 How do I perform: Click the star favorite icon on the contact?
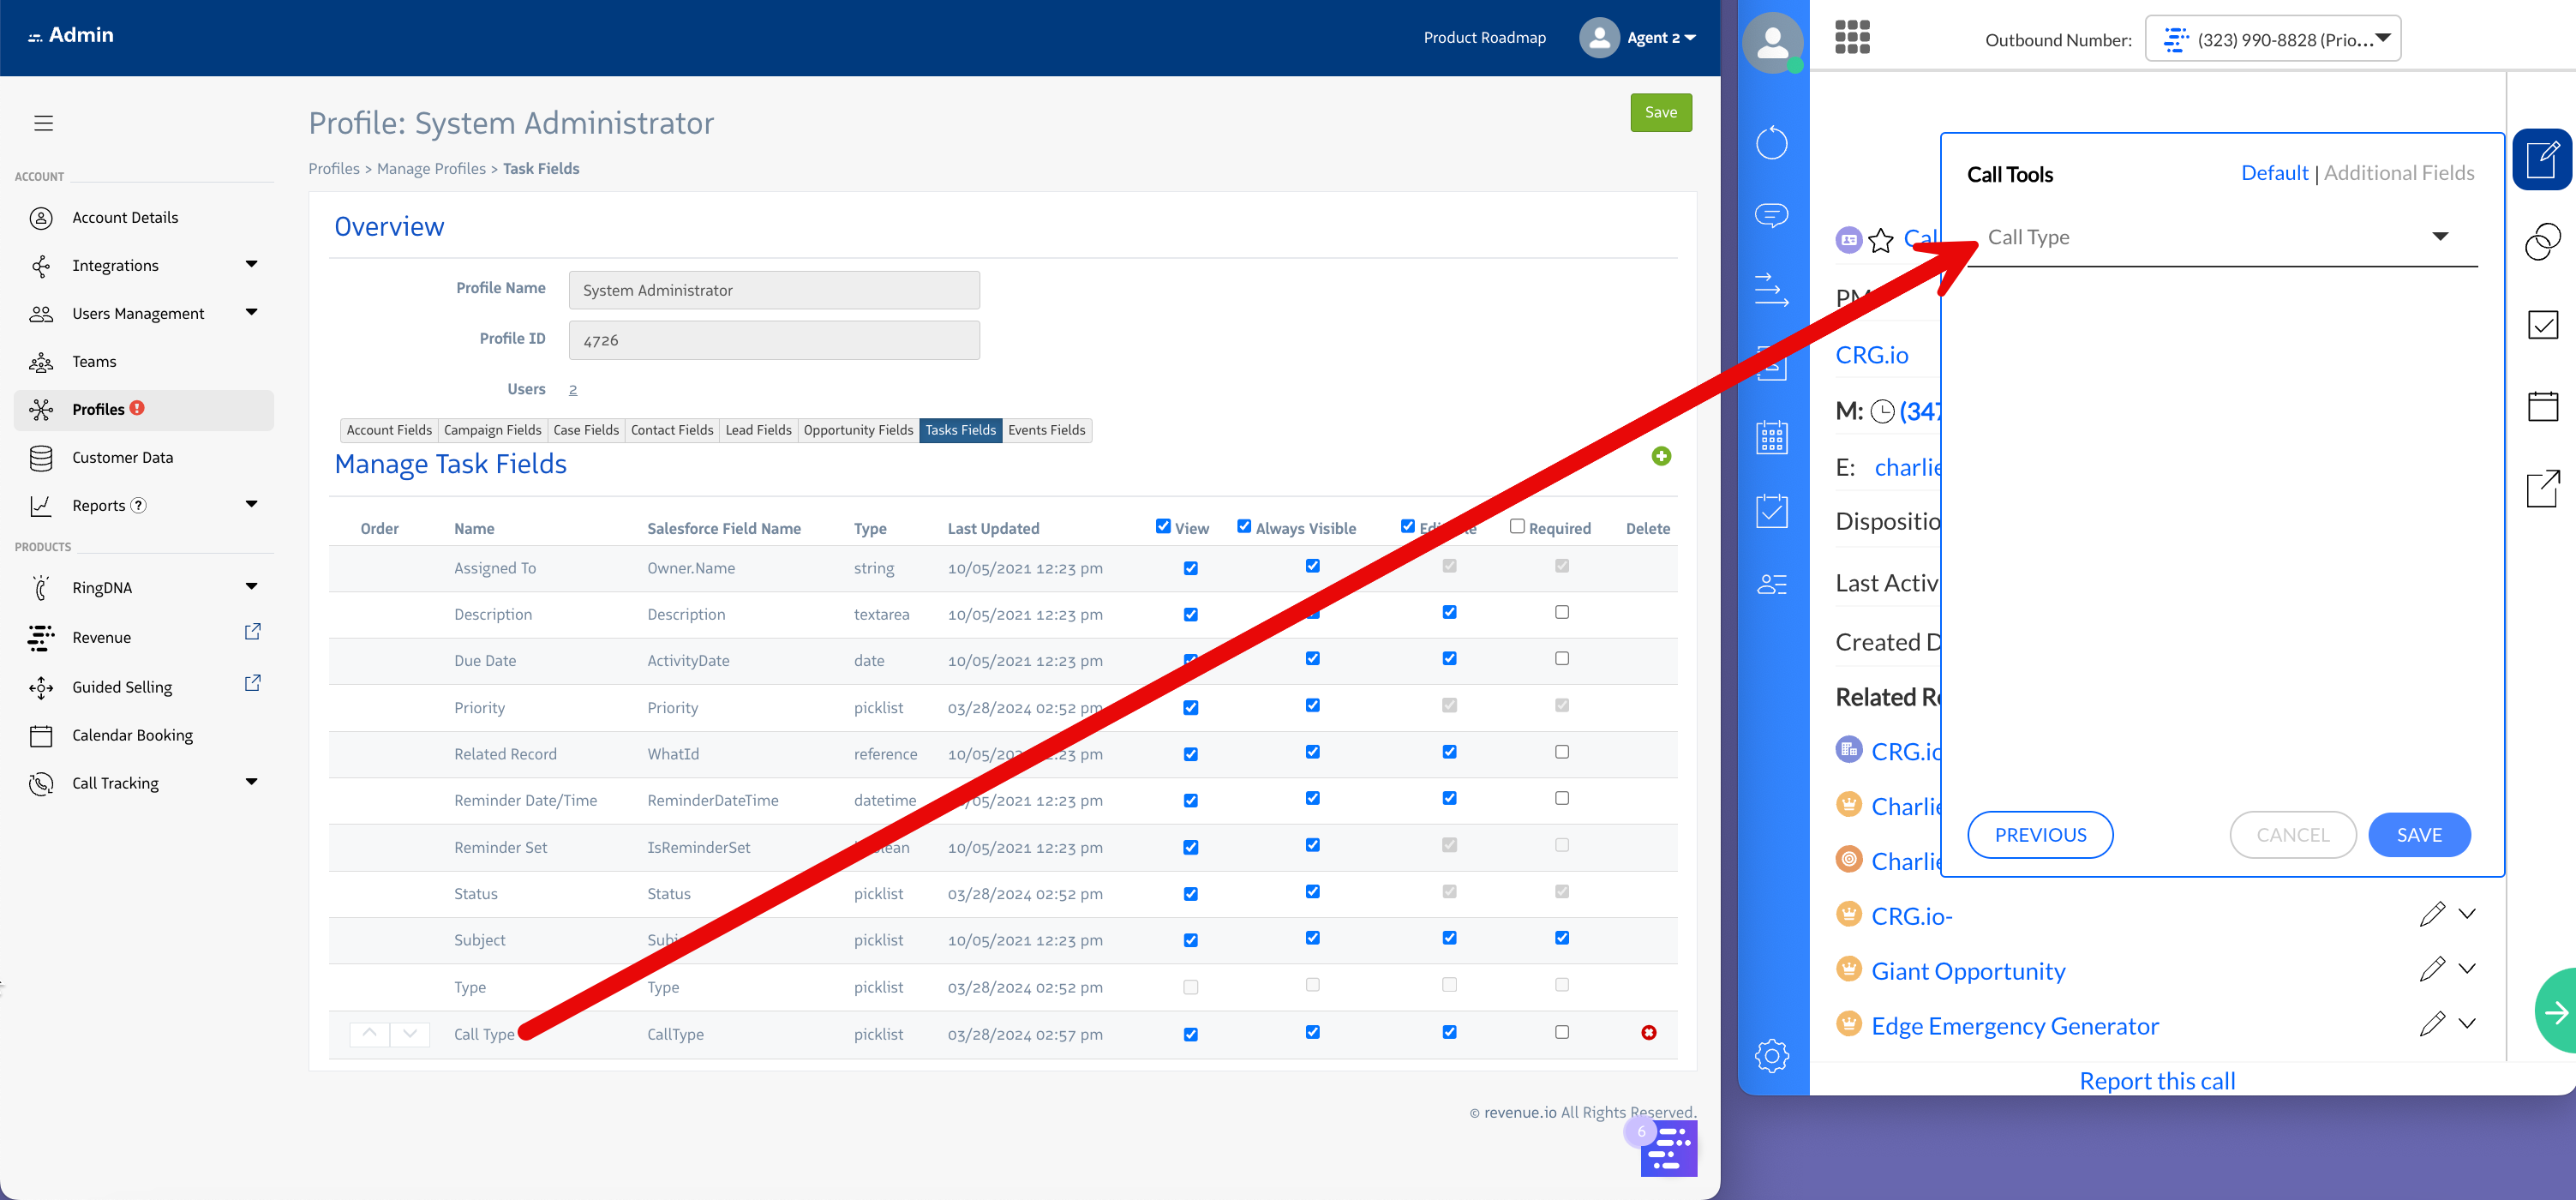[x=1880, y=240]
